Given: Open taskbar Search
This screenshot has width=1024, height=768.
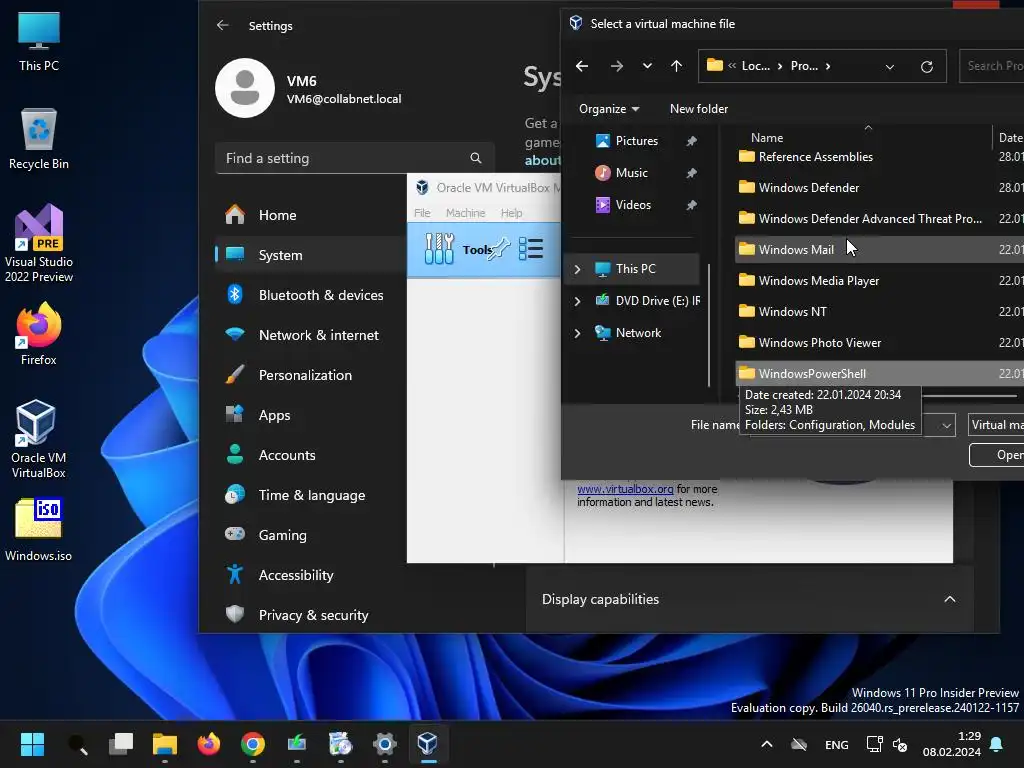Looking at the screenshot, I should pos(77,744).
